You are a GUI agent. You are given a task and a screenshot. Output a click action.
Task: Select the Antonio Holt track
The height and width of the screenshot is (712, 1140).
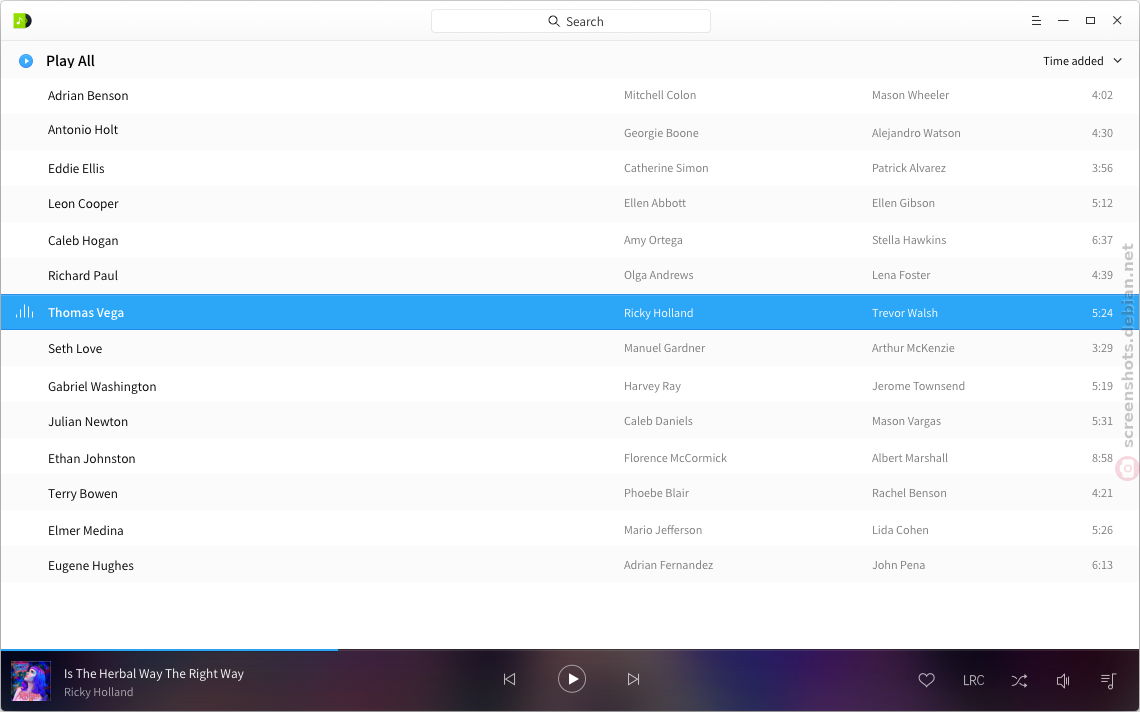[570, 132]
